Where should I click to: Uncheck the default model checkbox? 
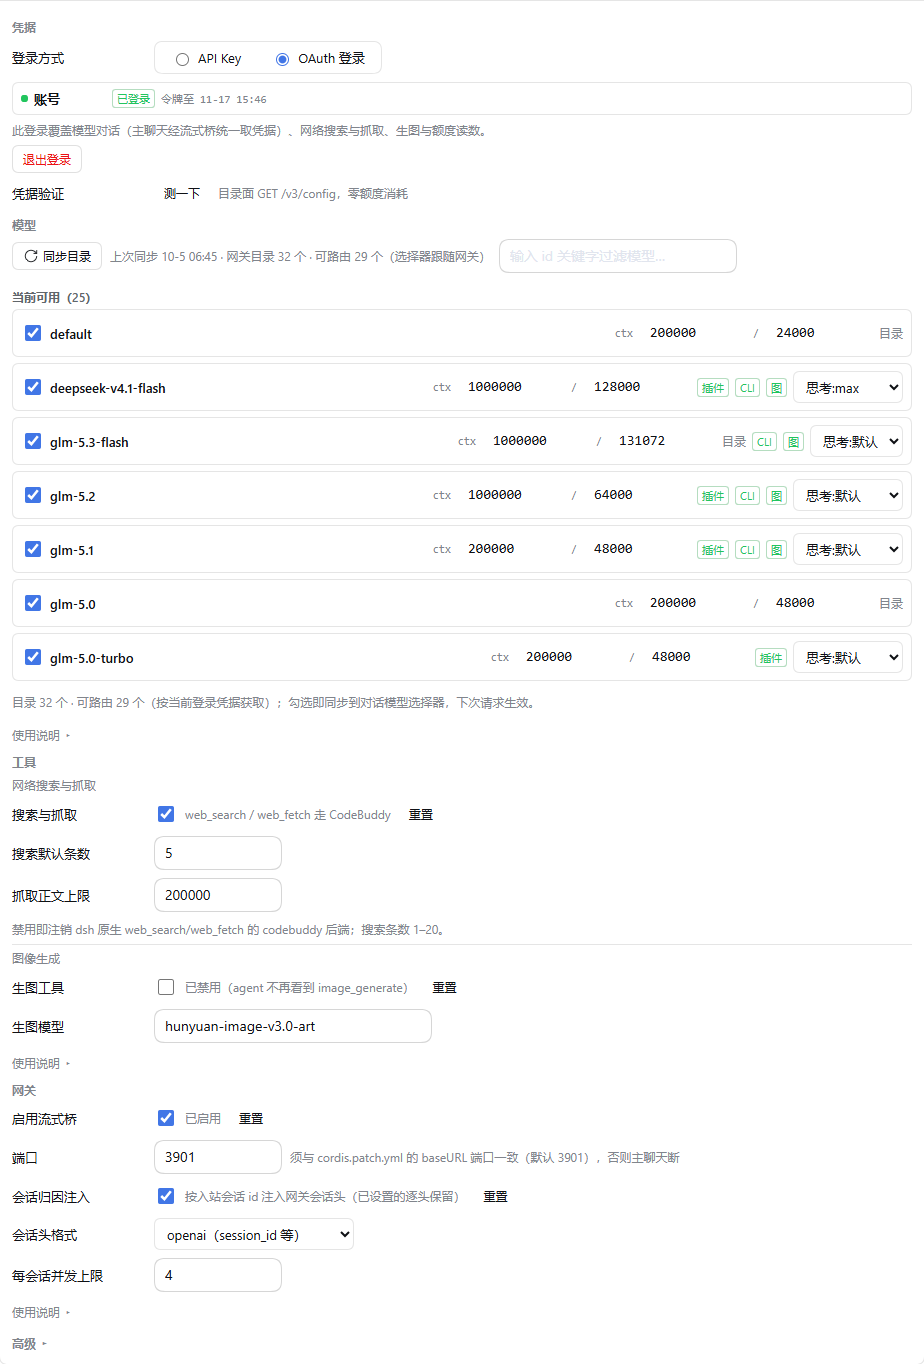pyautogui.click(x=33, y=333)
